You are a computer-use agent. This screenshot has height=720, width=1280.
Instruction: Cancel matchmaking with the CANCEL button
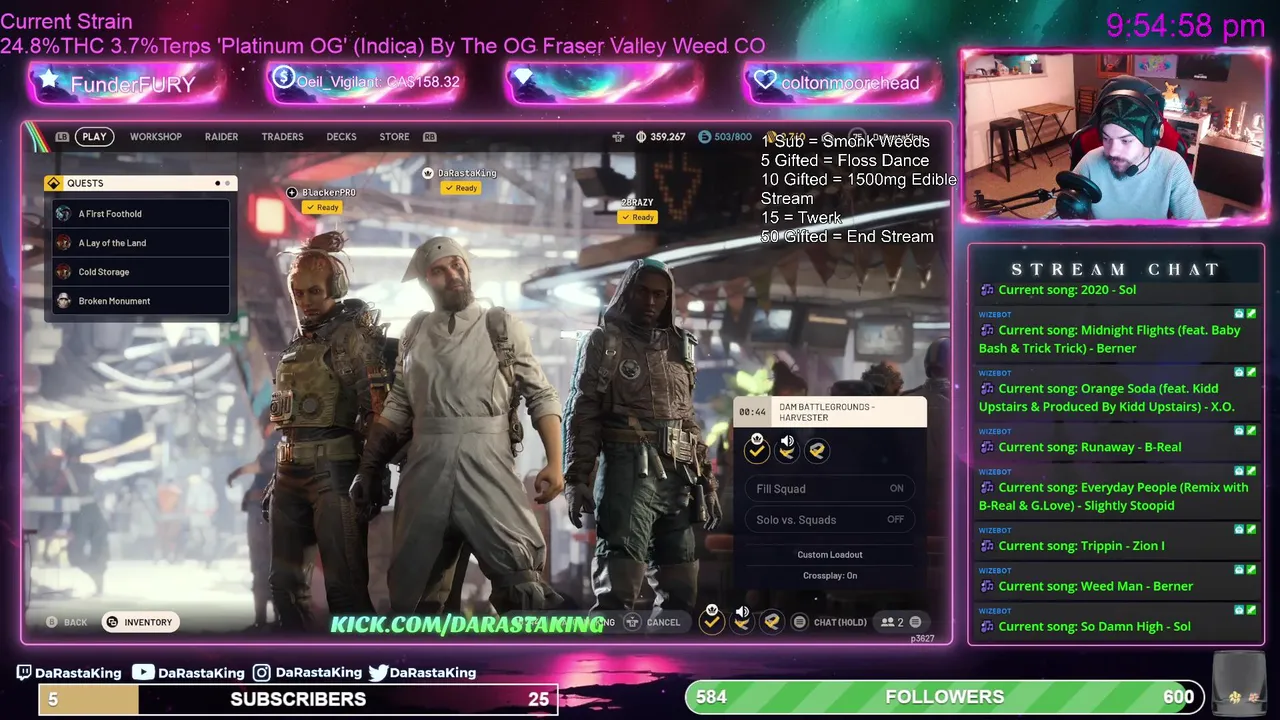[x=653, y=622]
